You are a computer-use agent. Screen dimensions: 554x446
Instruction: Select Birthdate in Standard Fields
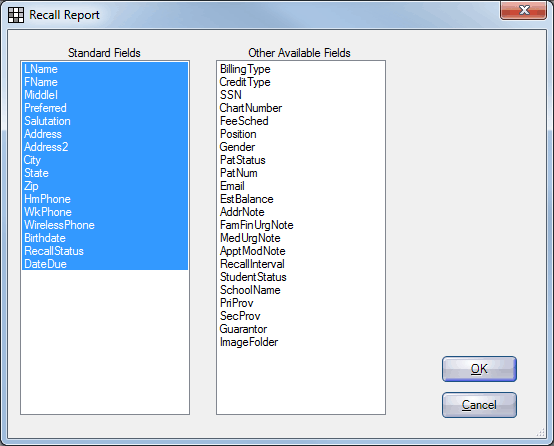[105, 238]
